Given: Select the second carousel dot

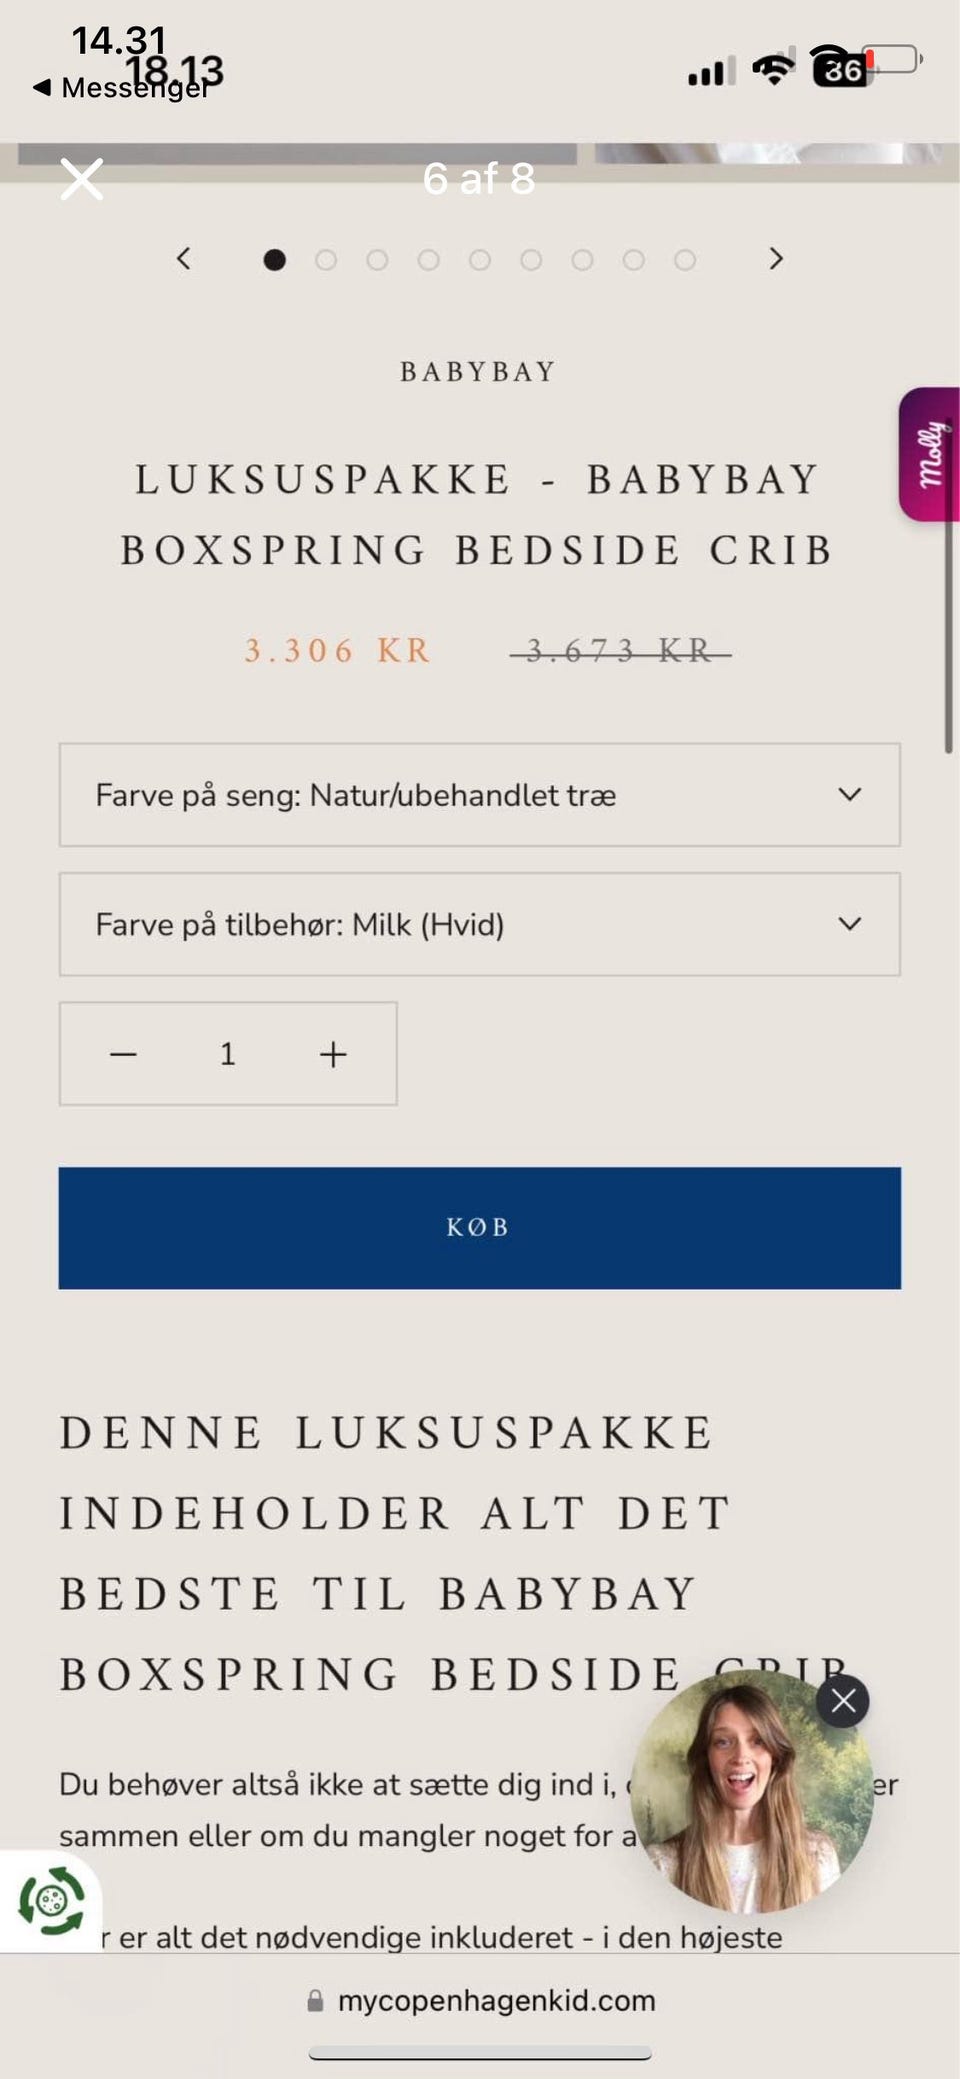Looking at the screenshot, I should [326, 260].
